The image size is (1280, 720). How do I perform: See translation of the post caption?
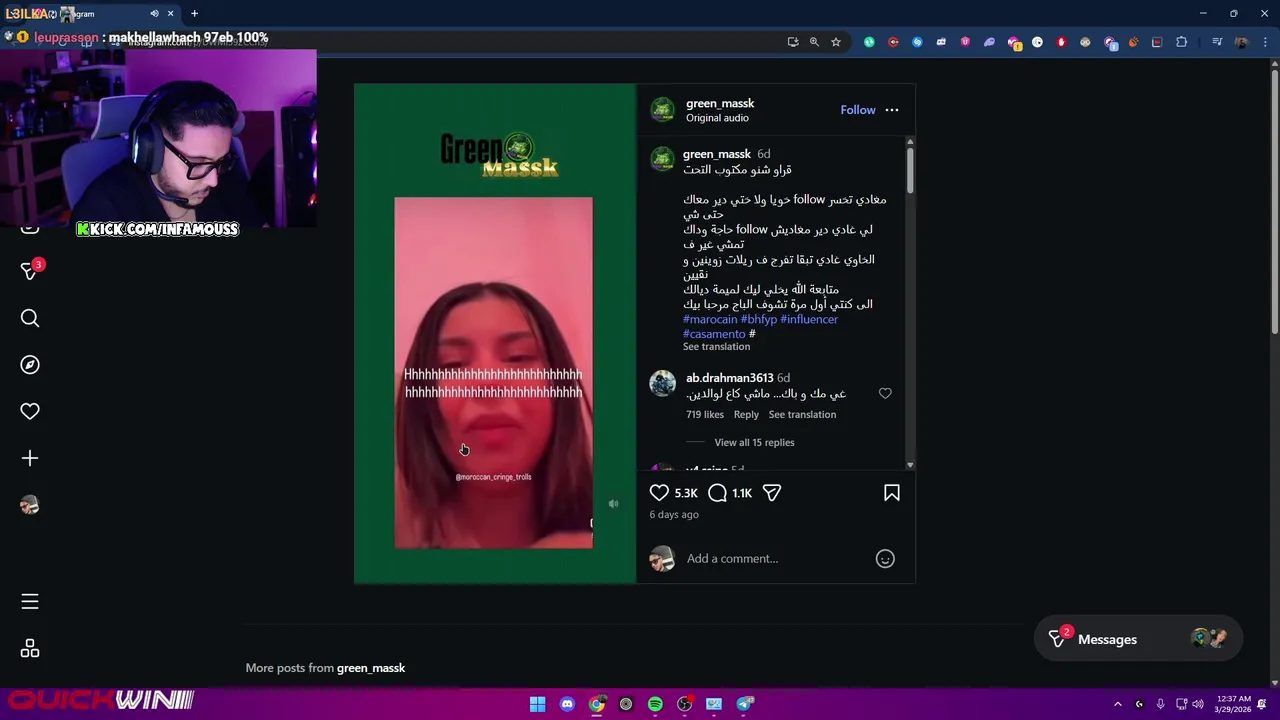click(716, 347)
